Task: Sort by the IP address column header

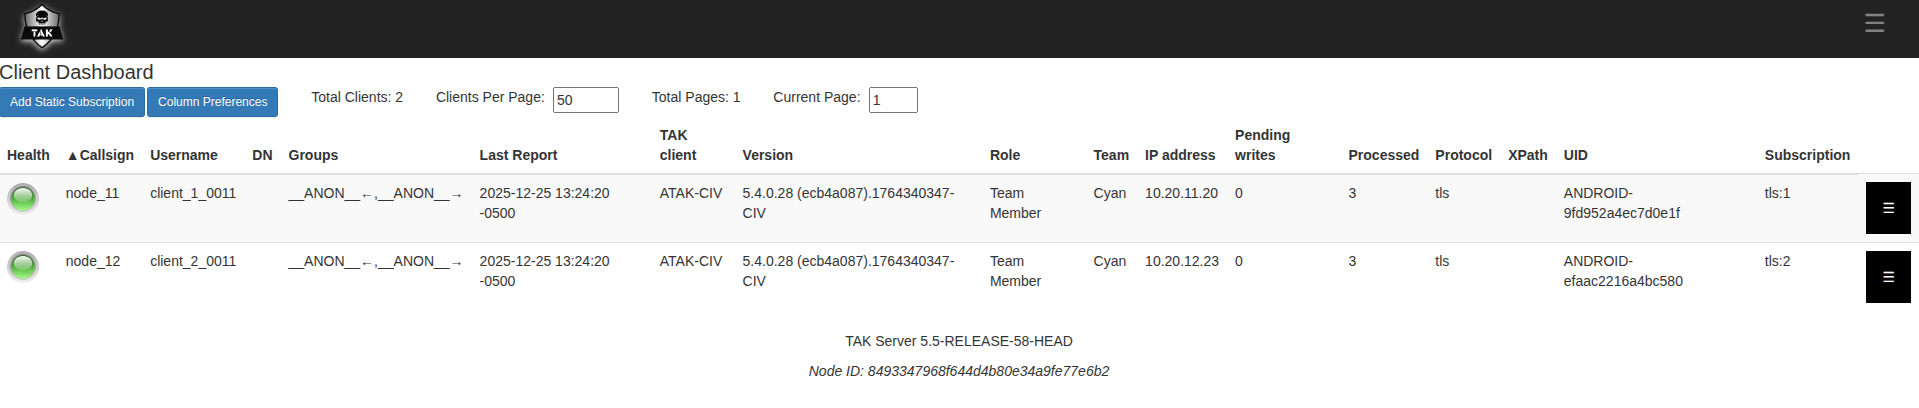Action: 1180,155
